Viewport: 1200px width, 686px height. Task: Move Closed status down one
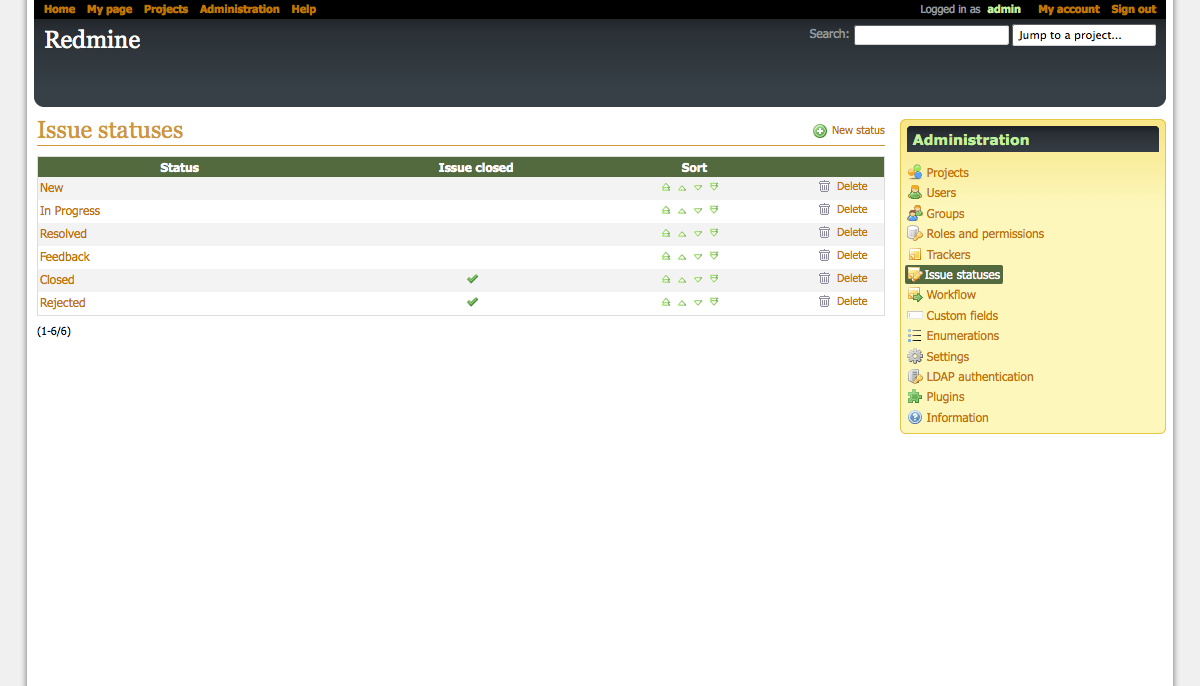[x=698, y=279]
